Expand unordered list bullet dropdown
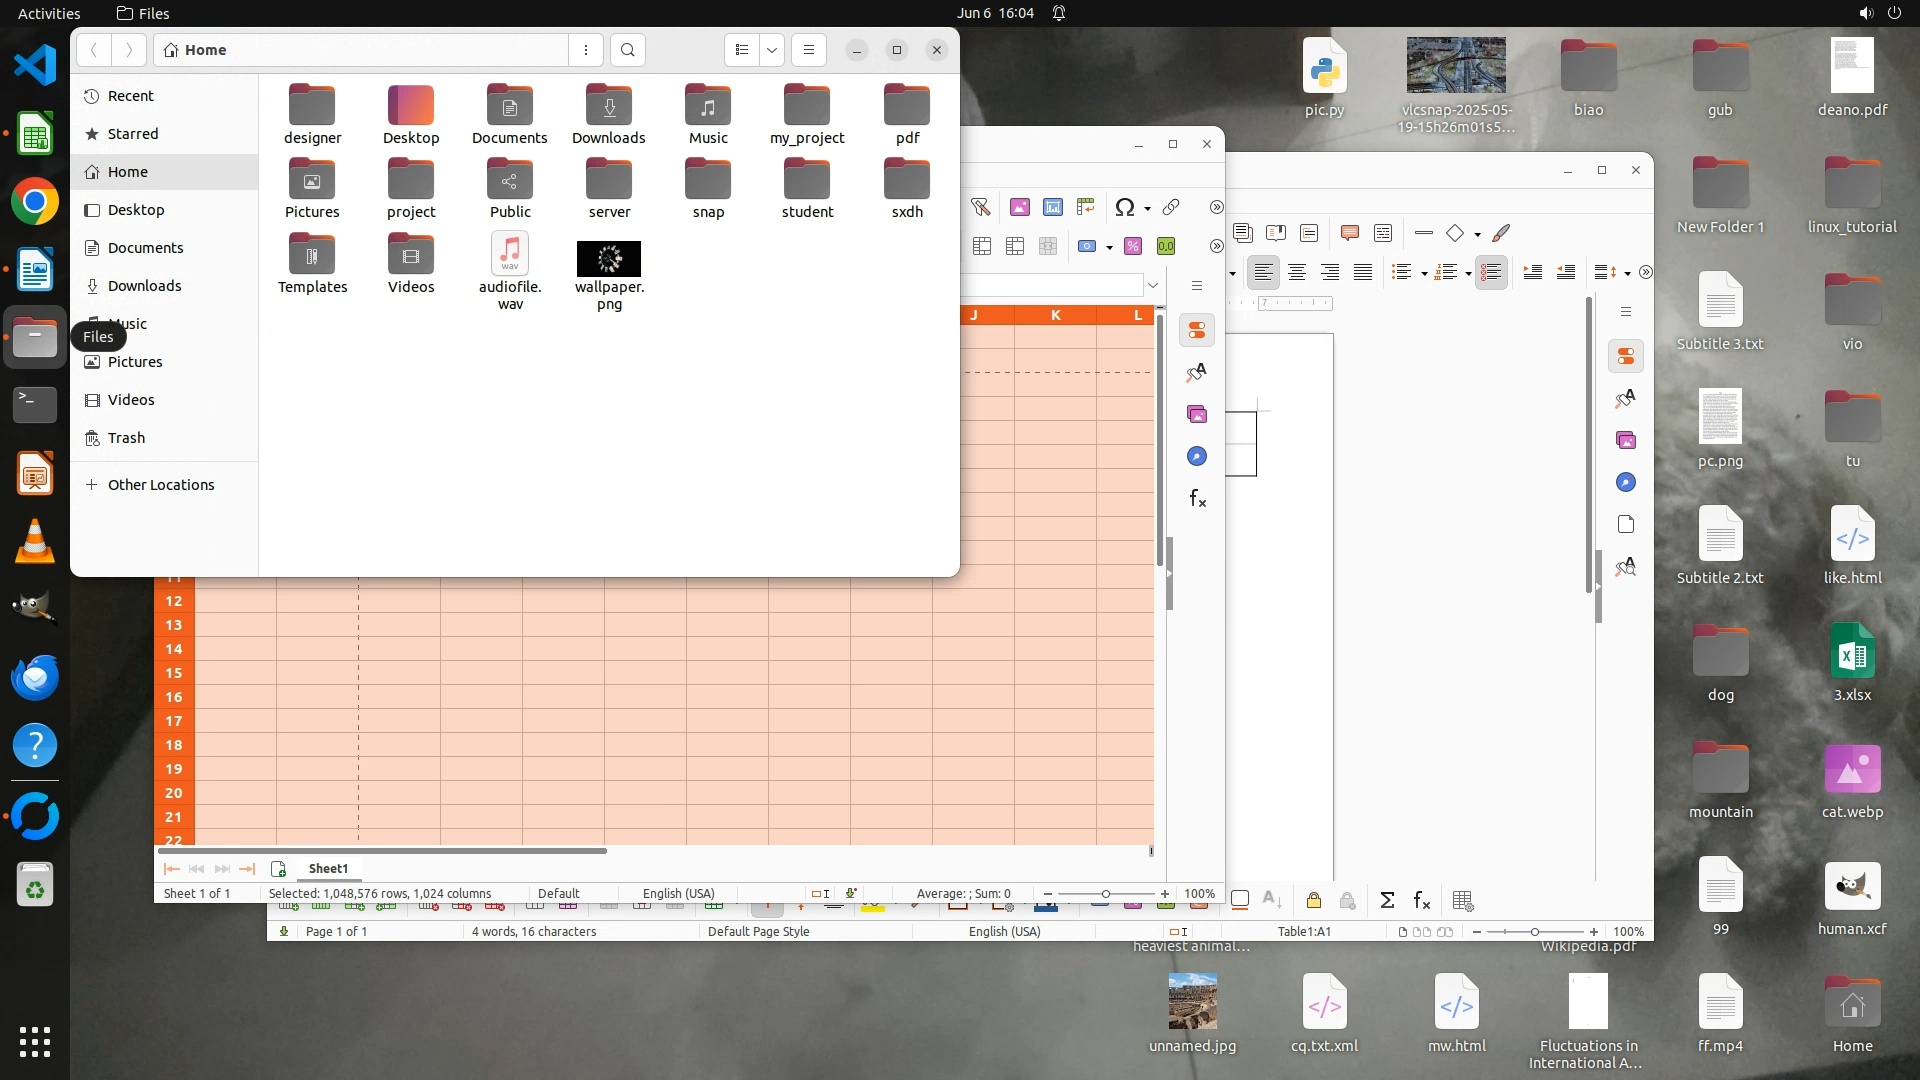 point(1424,273)
